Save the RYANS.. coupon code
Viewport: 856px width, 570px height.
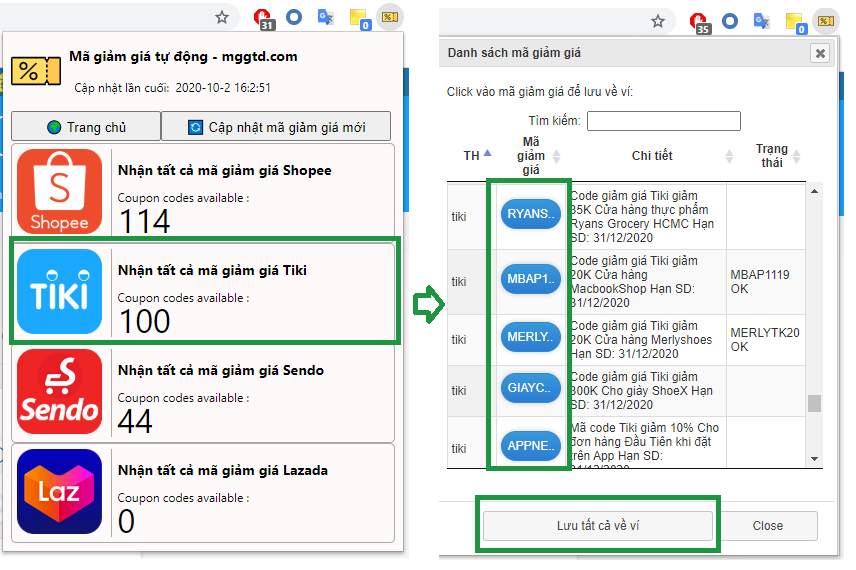pos(531,214)
